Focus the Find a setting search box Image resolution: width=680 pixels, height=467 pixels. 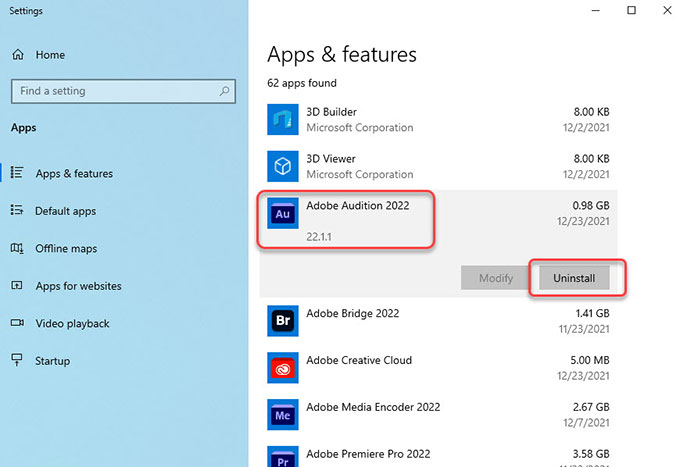(123, 91)
